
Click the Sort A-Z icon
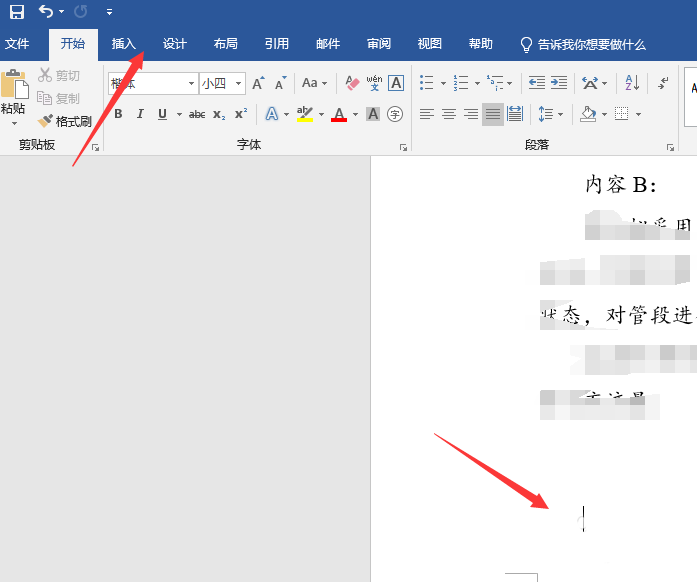click(632, 83)
